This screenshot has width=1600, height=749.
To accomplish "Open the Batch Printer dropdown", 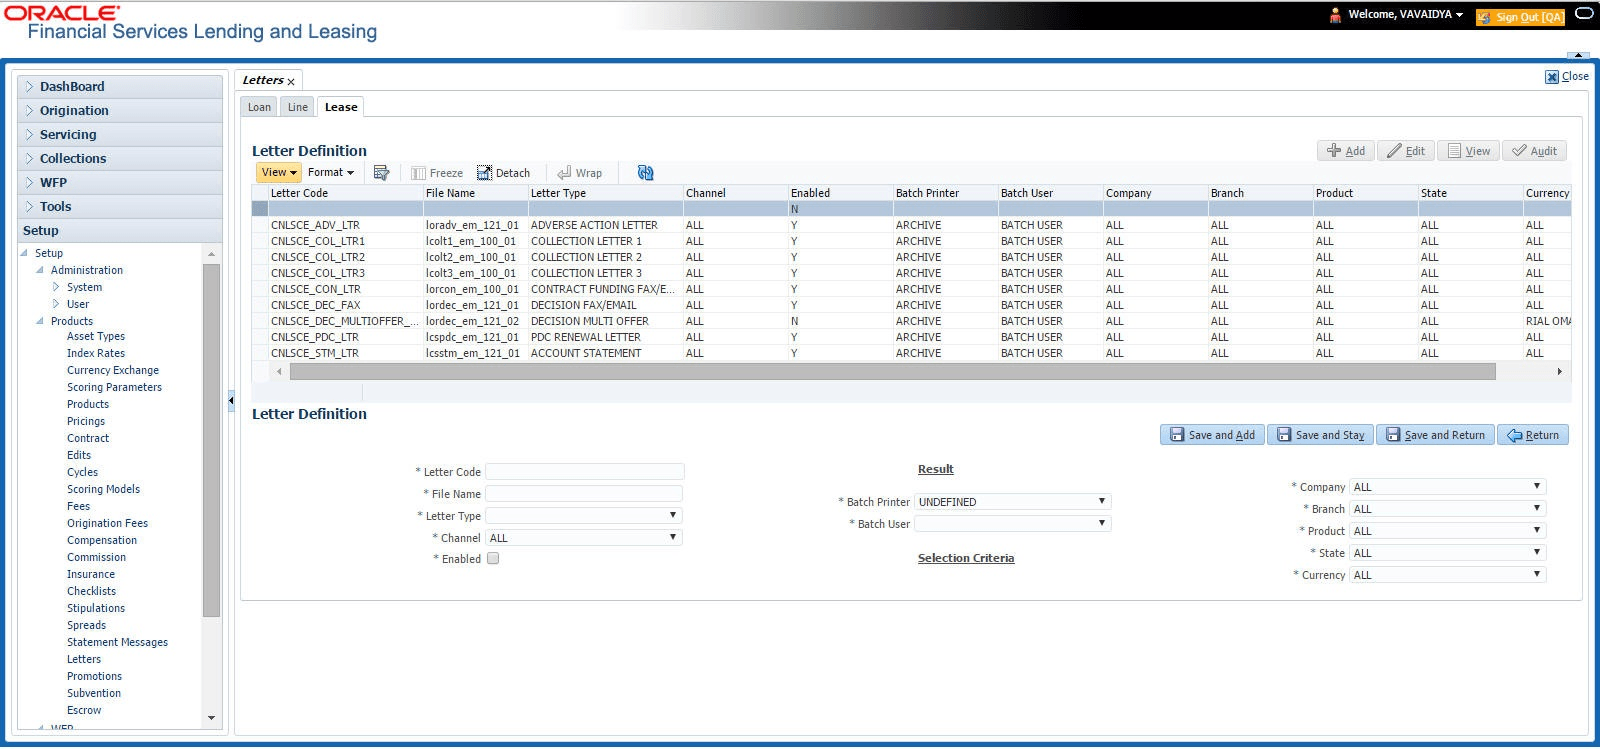I will [x=1012, y=502].
